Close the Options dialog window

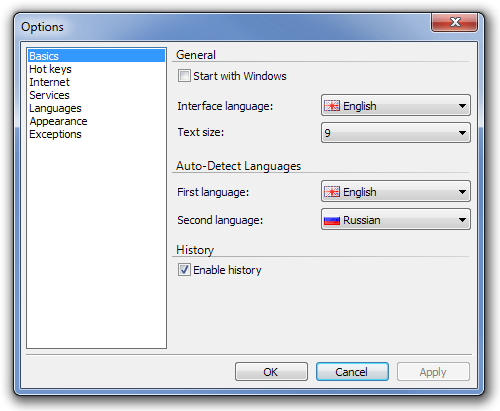(x=455, y=23)
